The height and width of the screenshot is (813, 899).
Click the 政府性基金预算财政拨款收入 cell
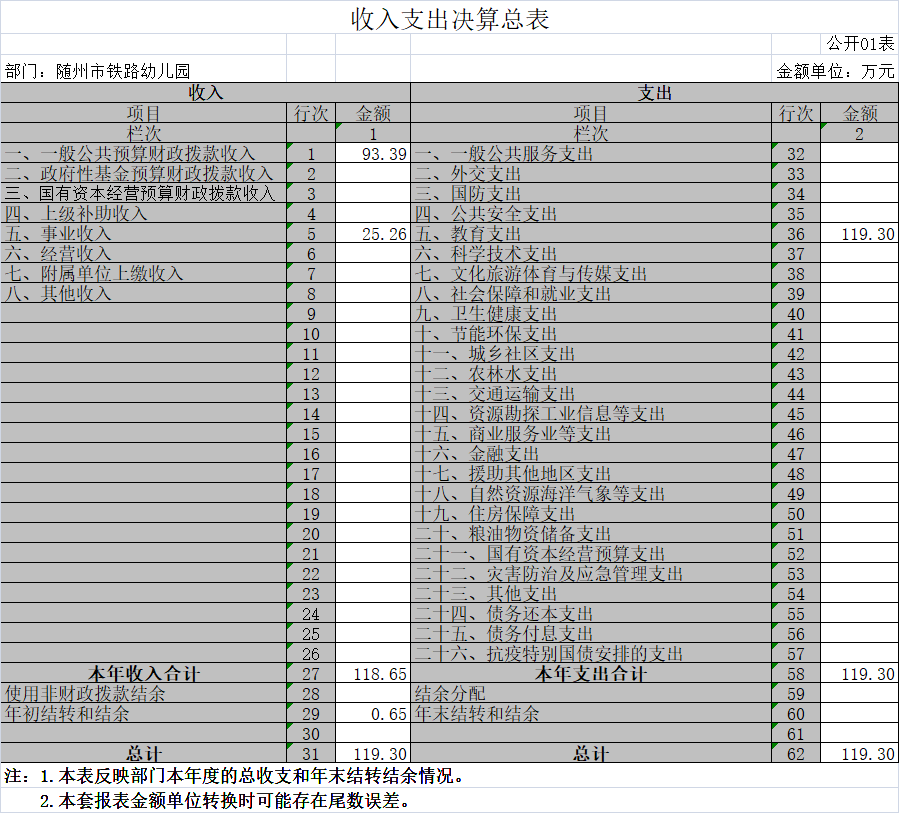tap(143, 174)
